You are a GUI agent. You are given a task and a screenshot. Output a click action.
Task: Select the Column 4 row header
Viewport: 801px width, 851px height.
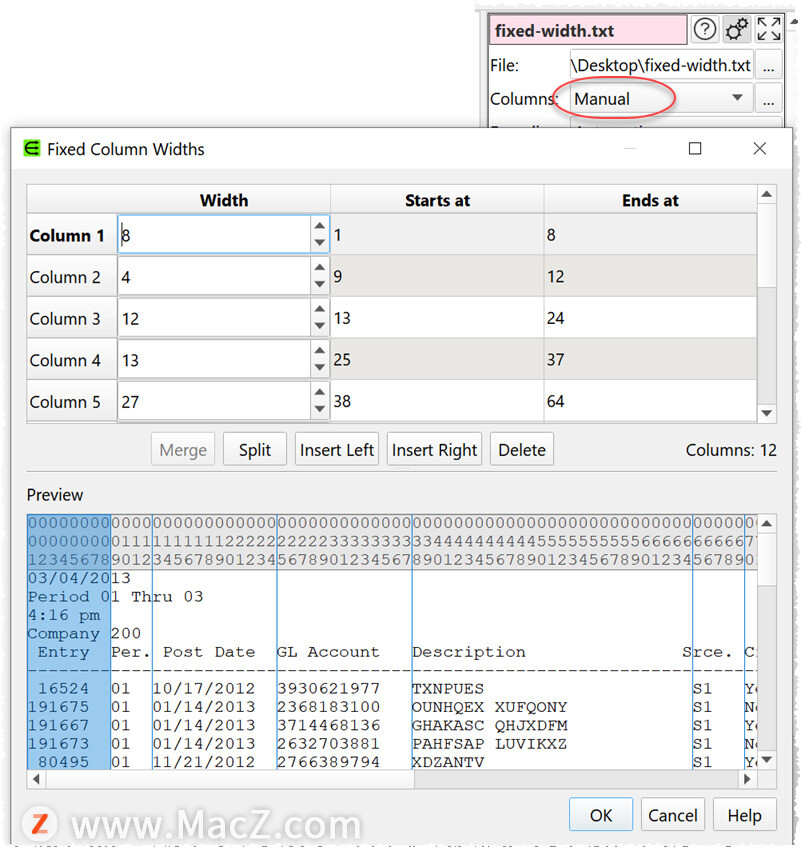pos(72,359)
